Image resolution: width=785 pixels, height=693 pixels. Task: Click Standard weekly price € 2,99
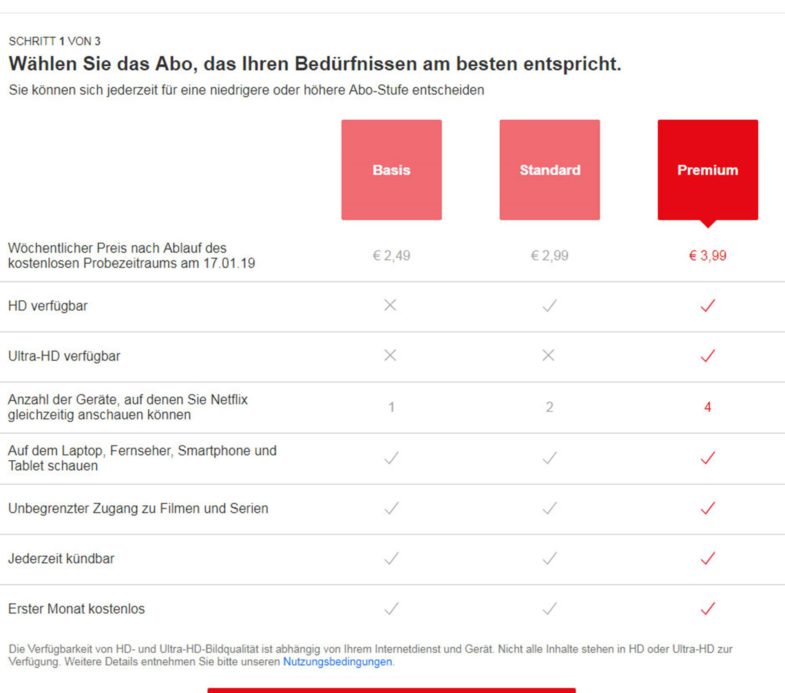550,256
